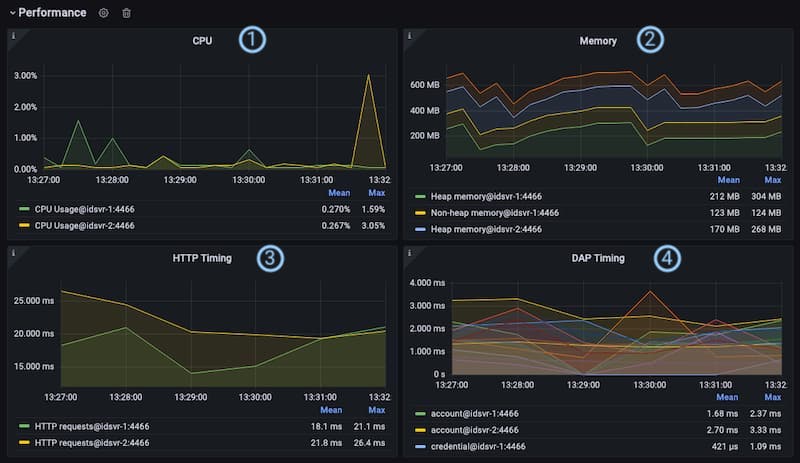Open the Memory panel title menu
Image resolution: width=800 pixels, height=463 pixels.
pos(598,41)
